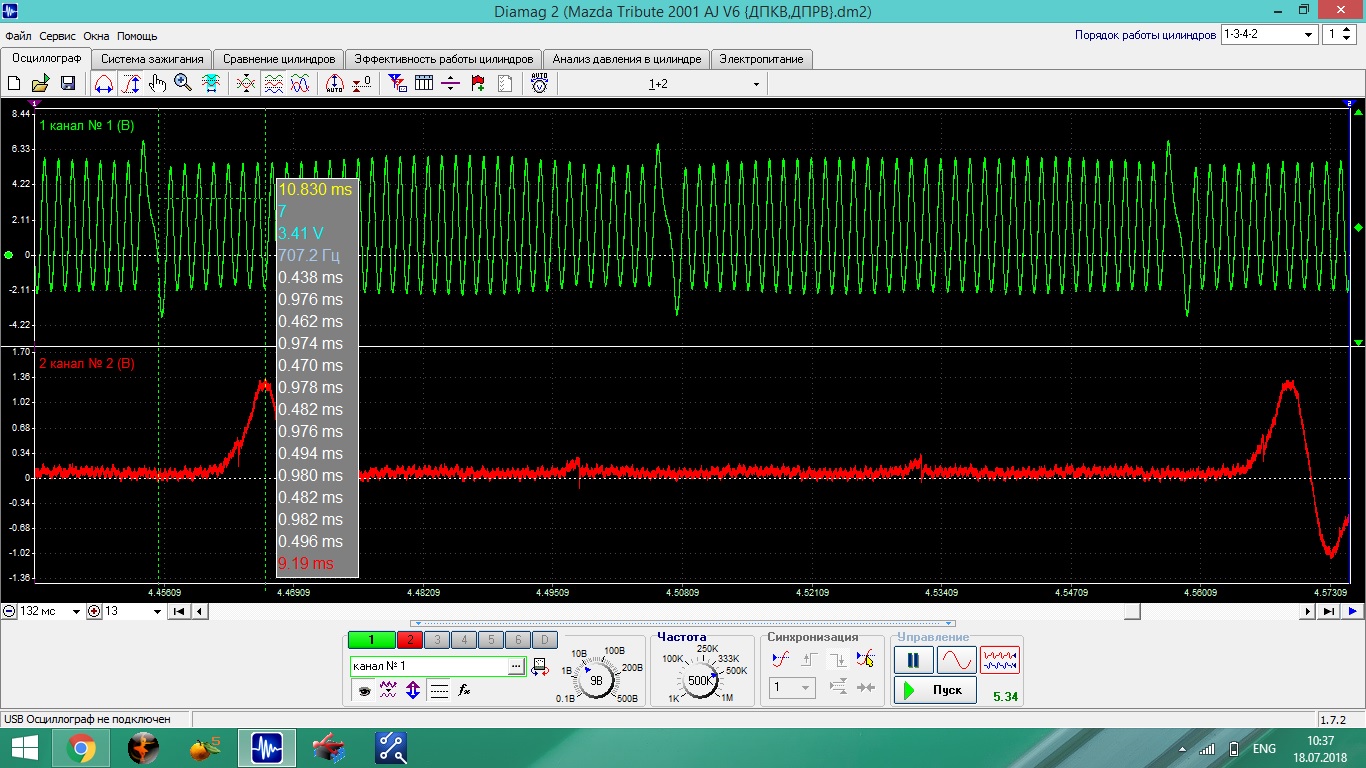Click the zero level reset icon
Viewport: 1366px width, 768px height.
coord(362,84)
